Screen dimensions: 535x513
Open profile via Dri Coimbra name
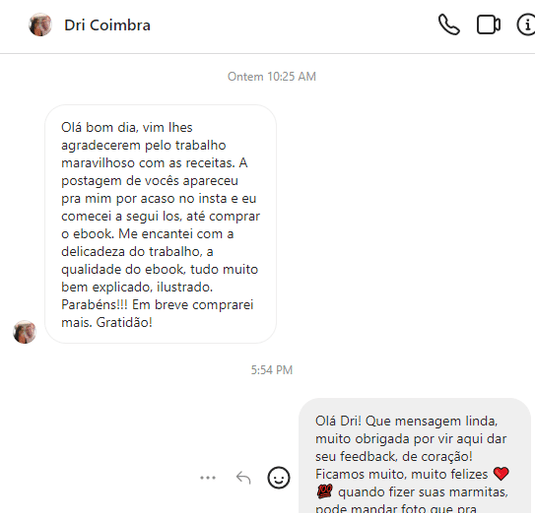(107, 25)
